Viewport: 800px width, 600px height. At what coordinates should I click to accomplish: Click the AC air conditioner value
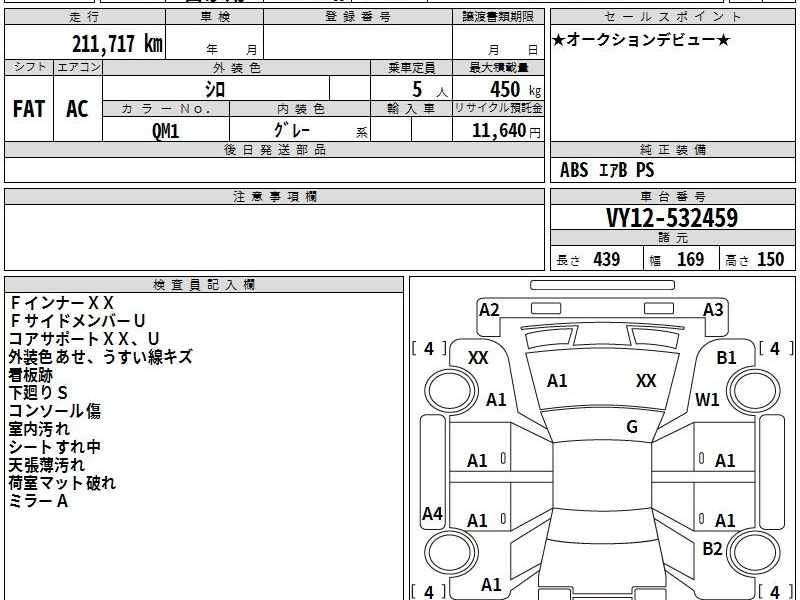pos(77,109)
